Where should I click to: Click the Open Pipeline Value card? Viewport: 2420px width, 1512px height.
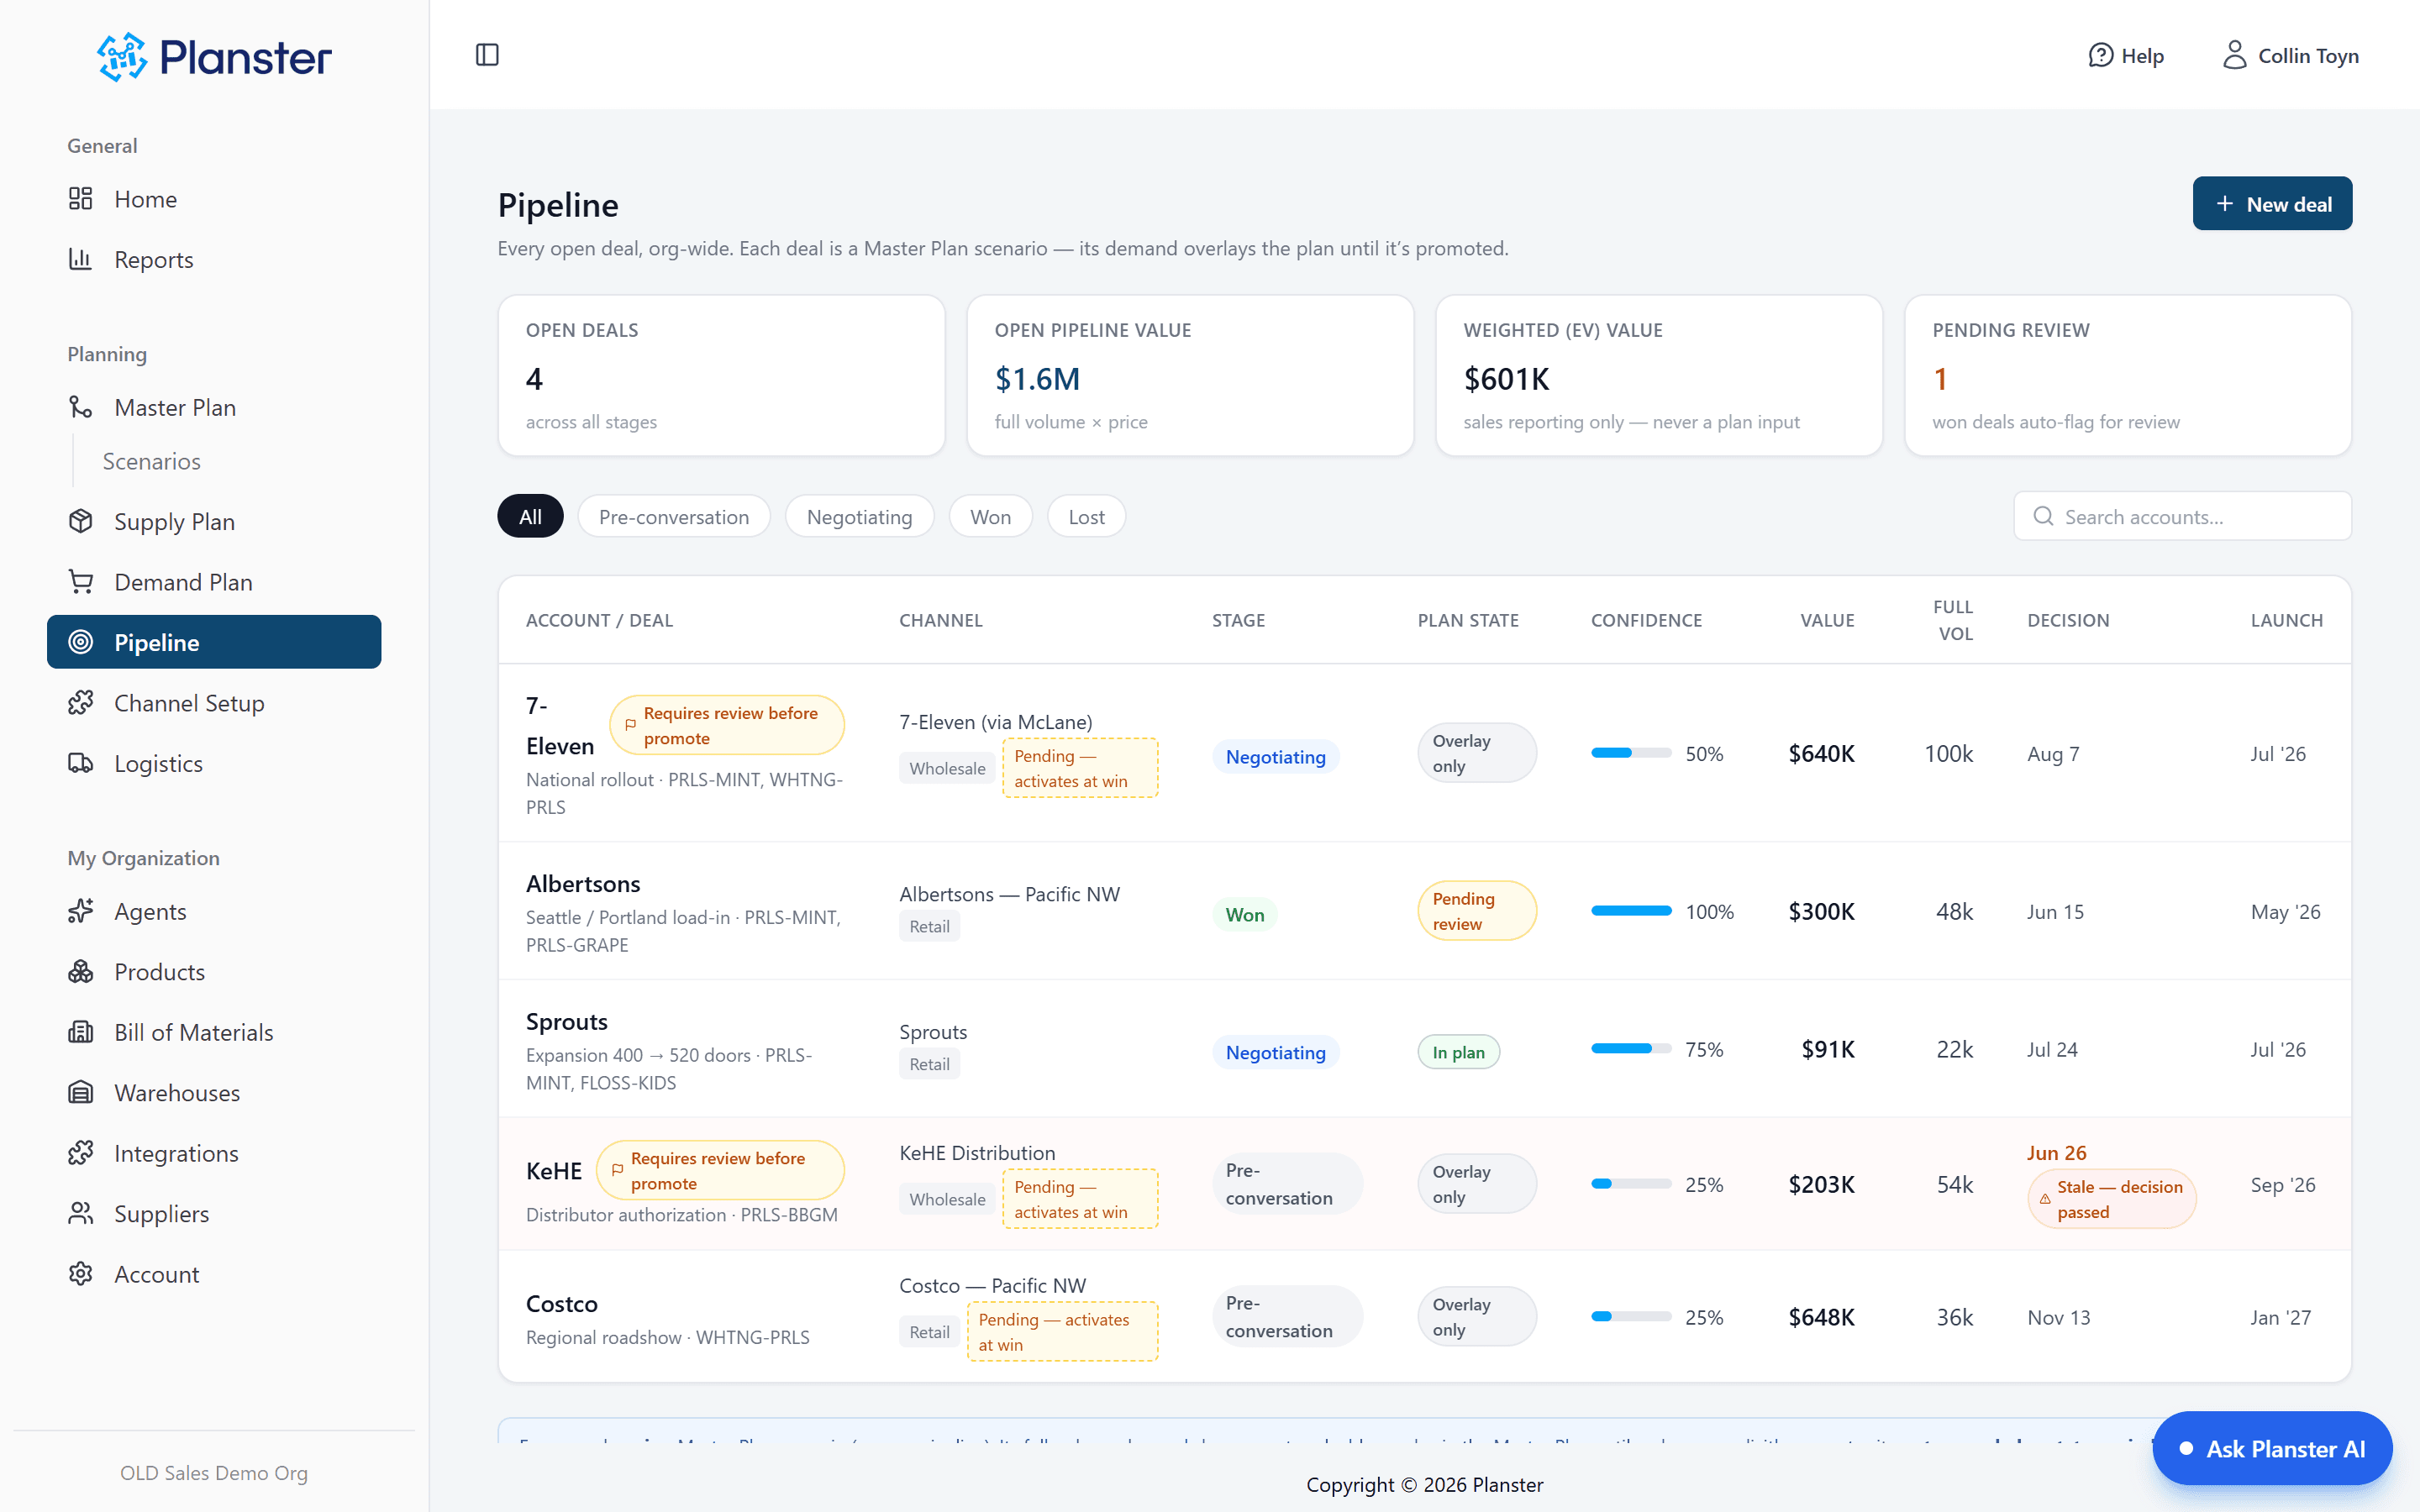point(1190,375)
